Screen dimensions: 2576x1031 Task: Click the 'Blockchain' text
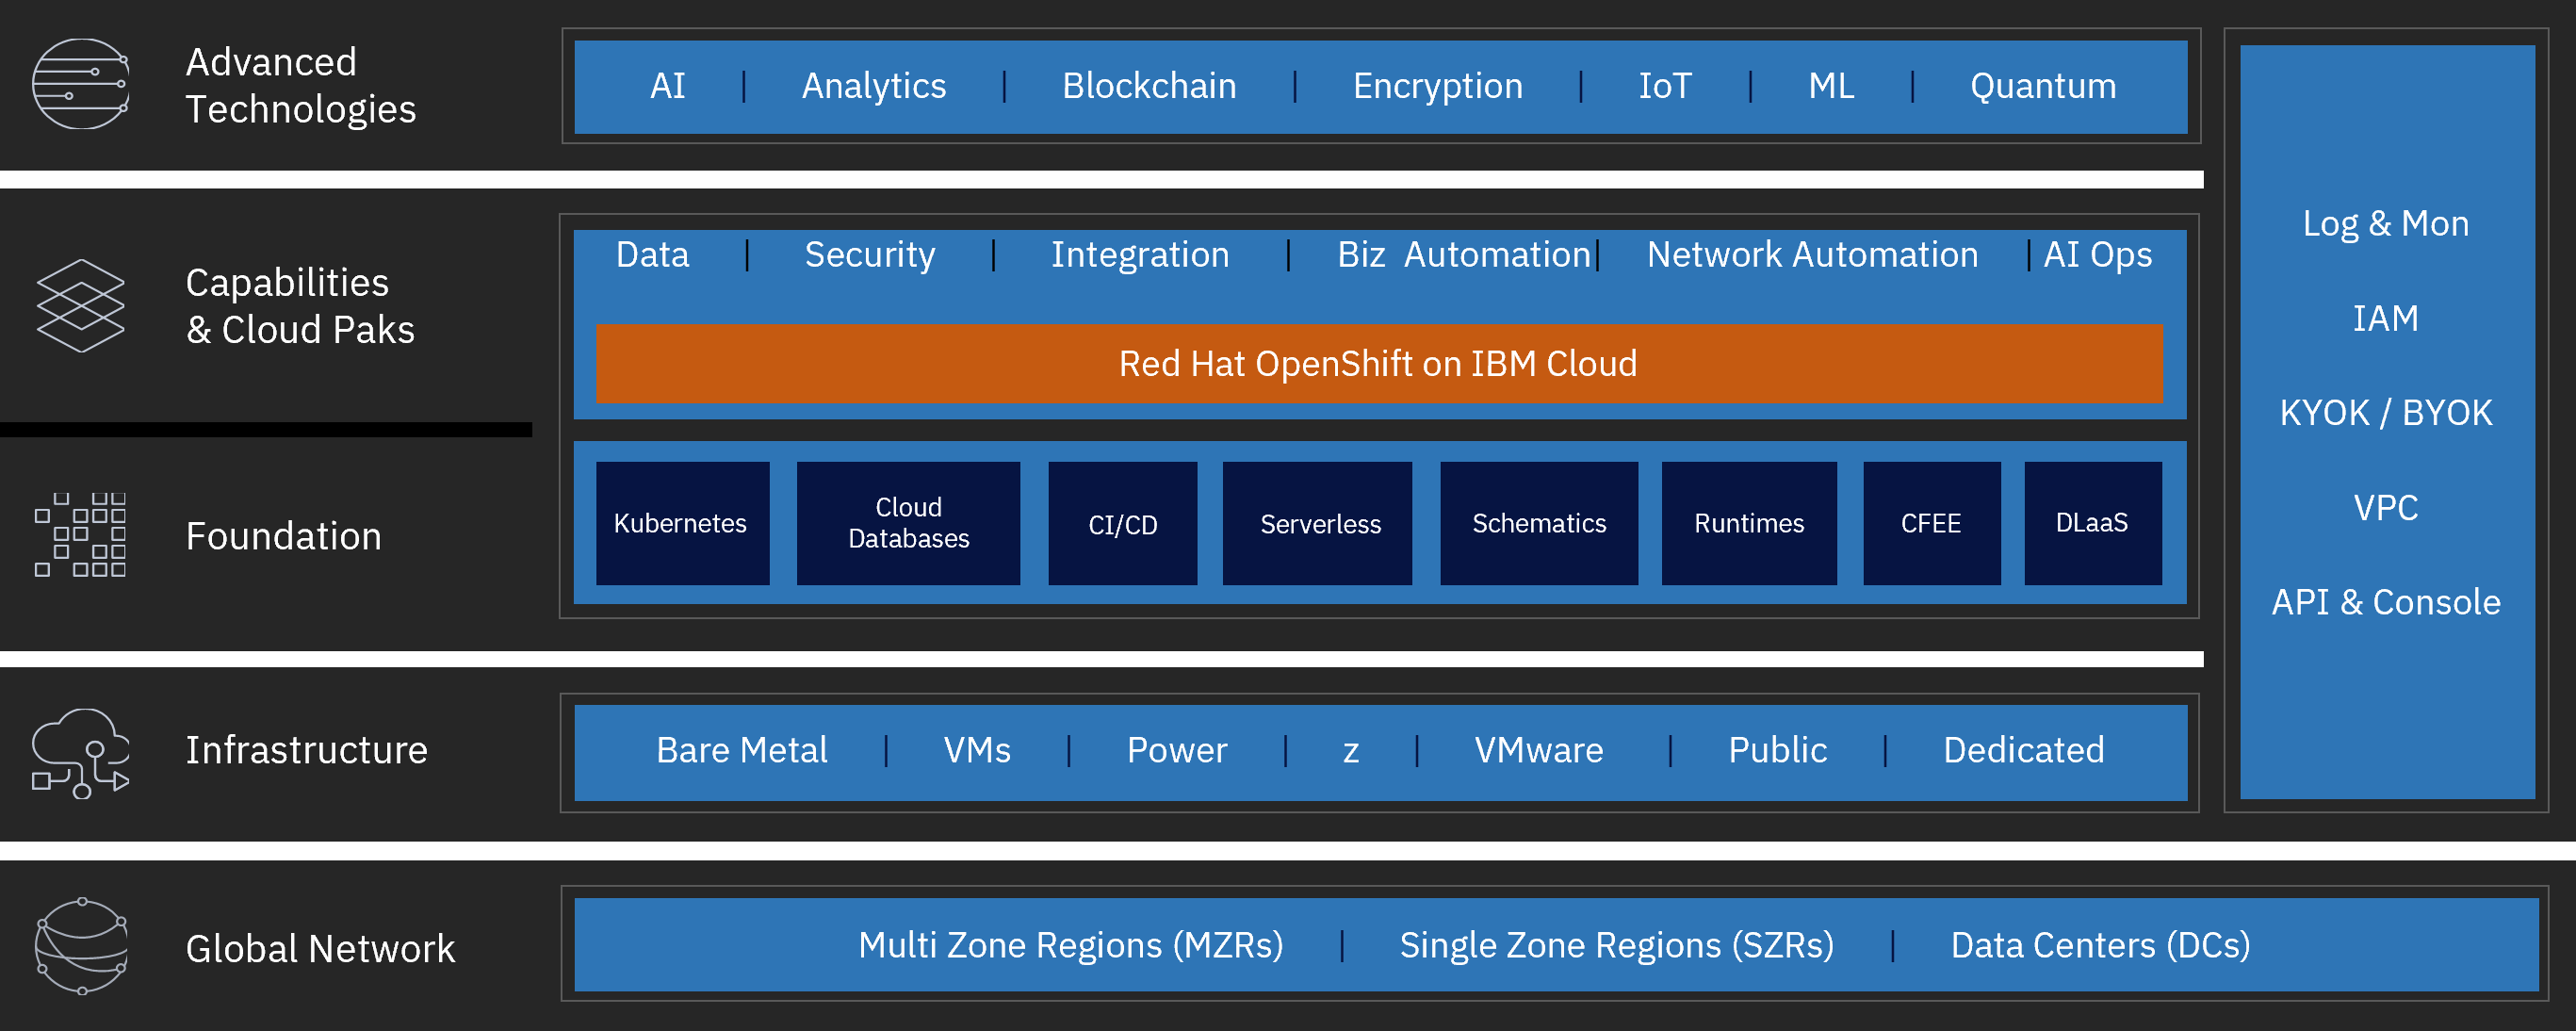(x=1149, y=86)
